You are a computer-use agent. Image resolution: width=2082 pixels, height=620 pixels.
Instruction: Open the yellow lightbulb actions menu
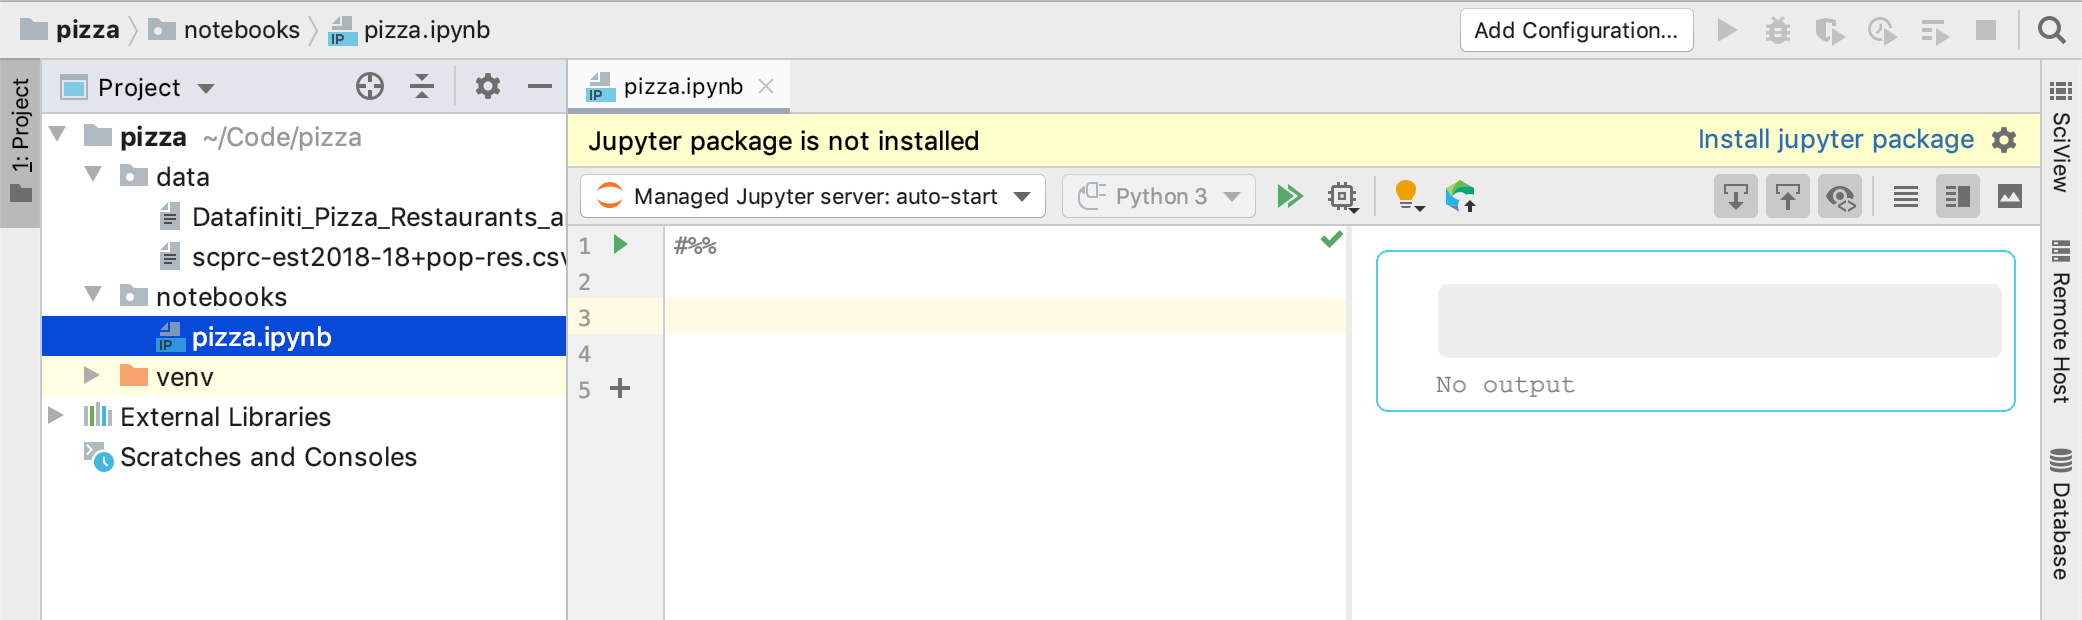click(x=1407, y=196)
